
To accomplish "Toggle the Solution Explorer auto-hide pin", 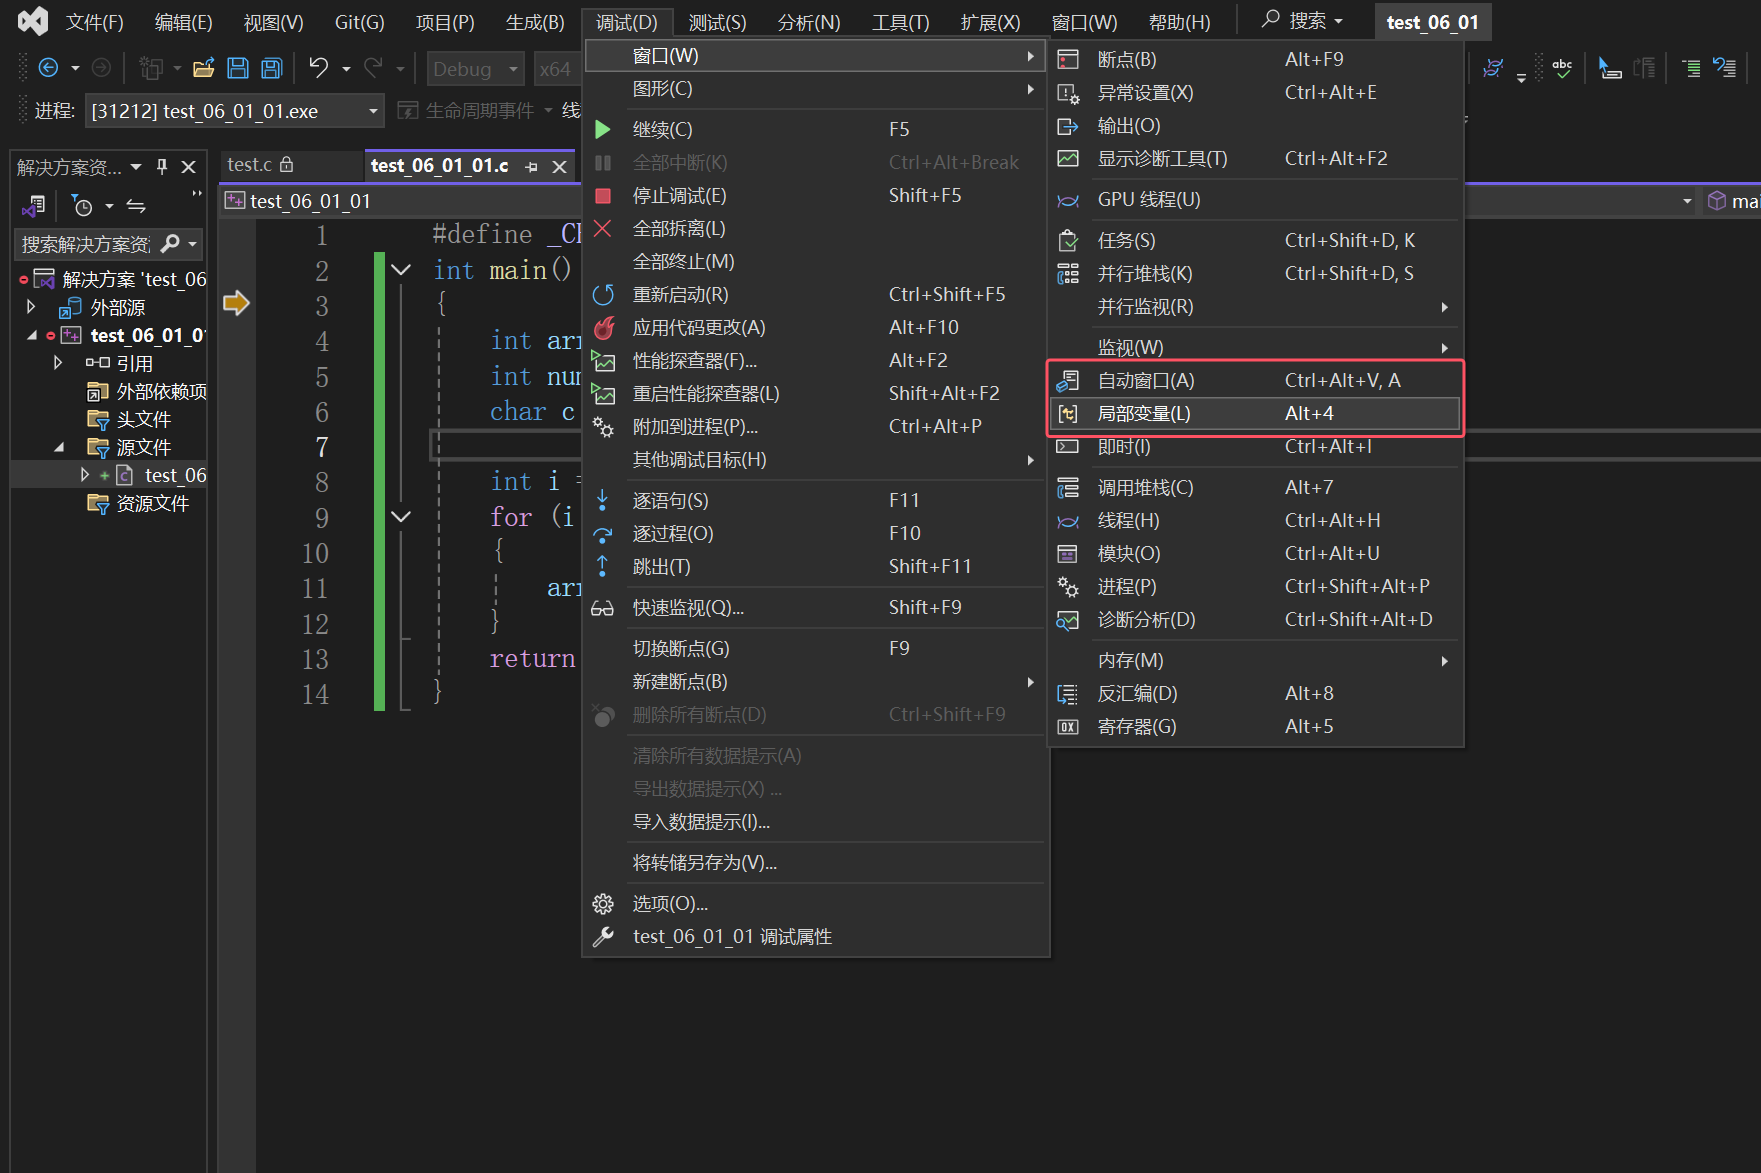I will click(x=162, y=167).
